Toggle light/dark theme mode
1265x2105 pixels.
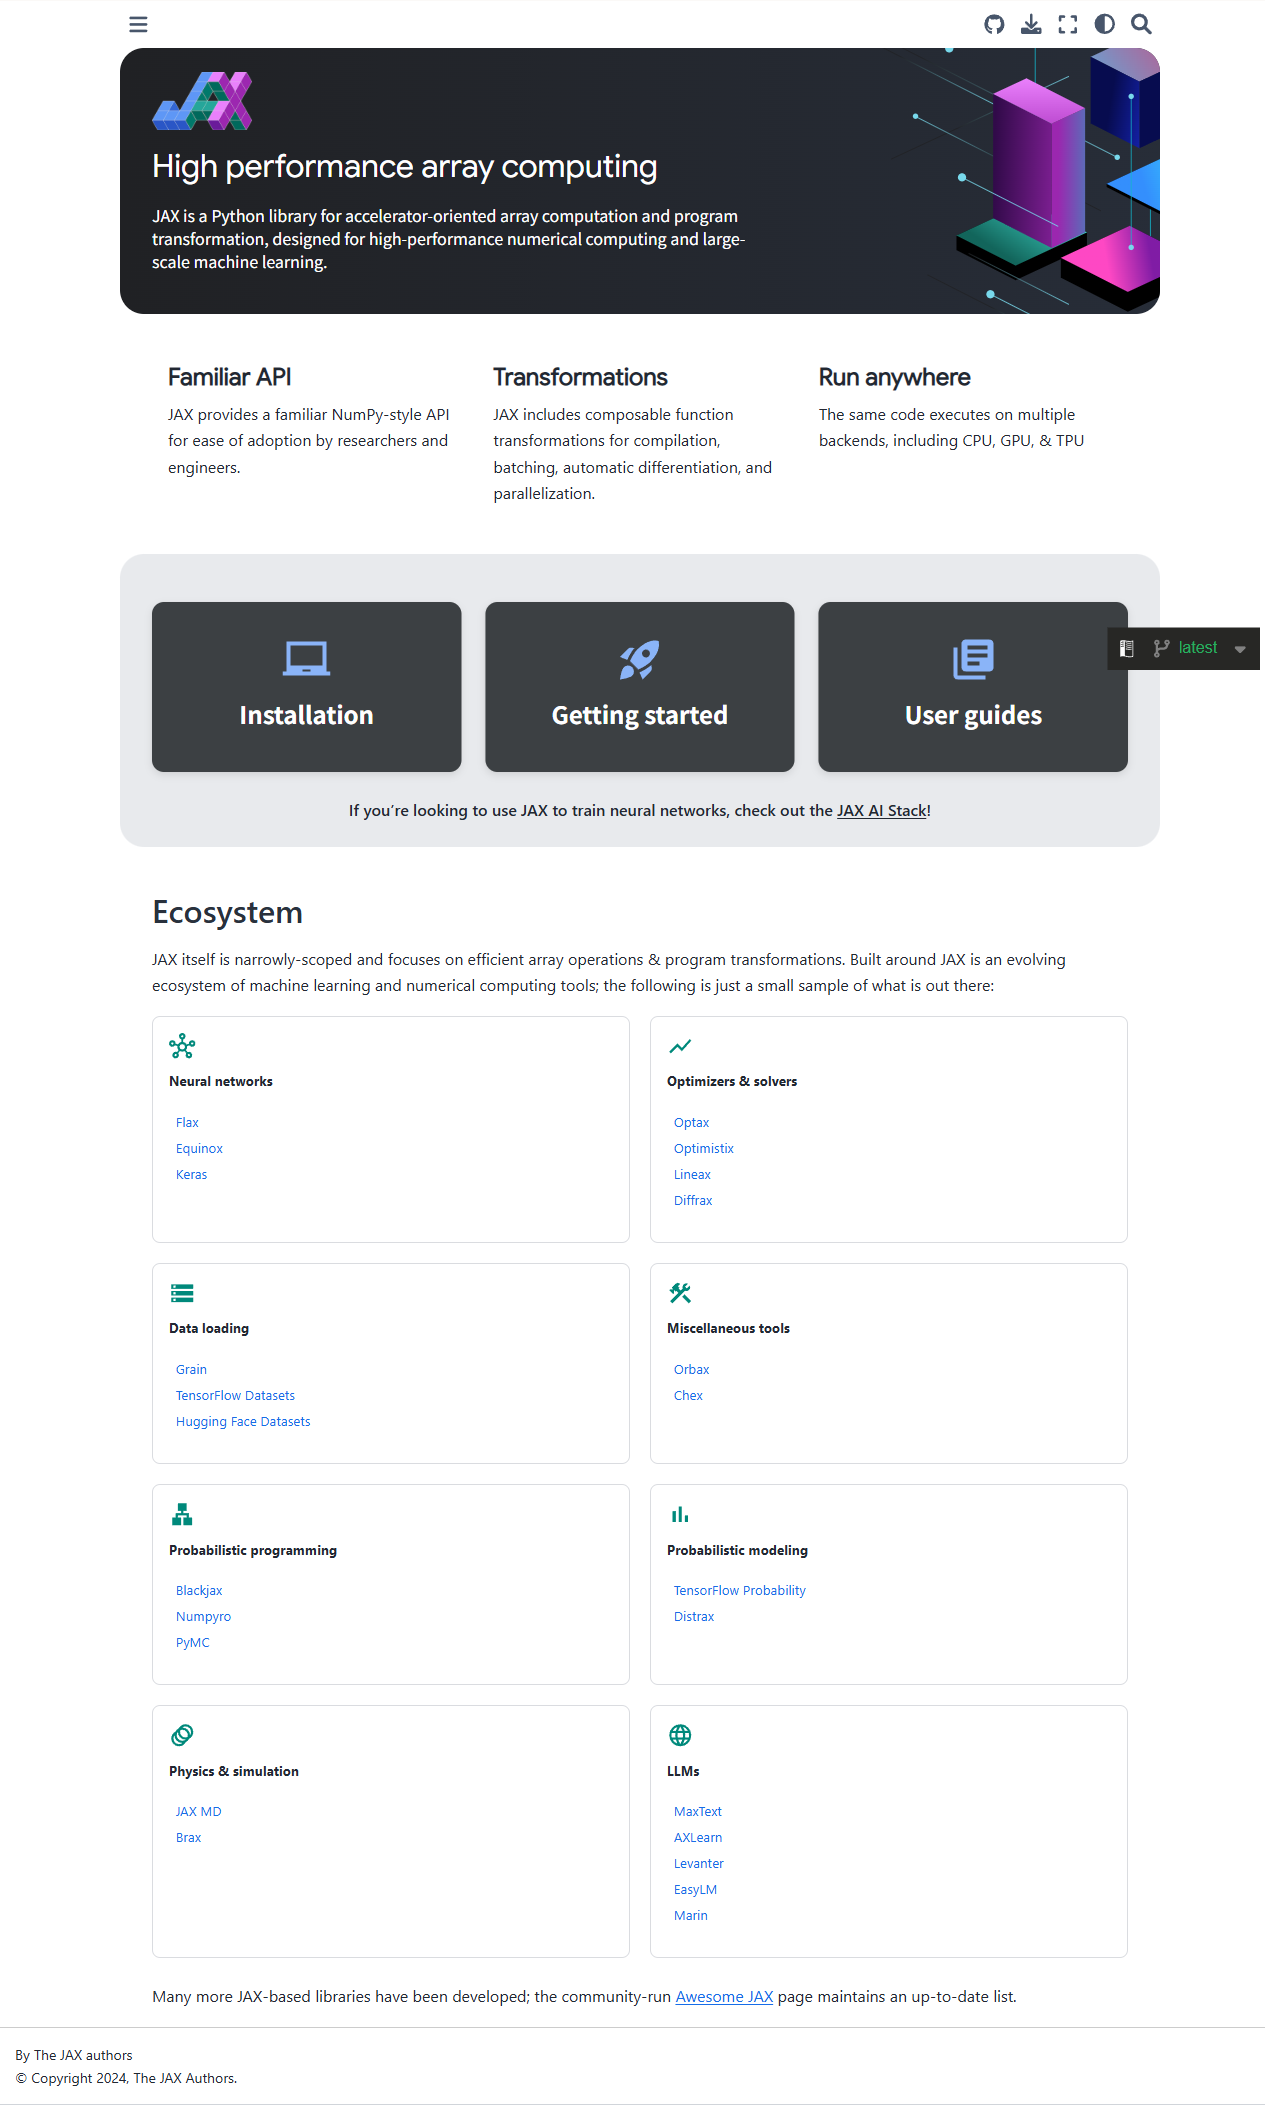coord(1104,24)
